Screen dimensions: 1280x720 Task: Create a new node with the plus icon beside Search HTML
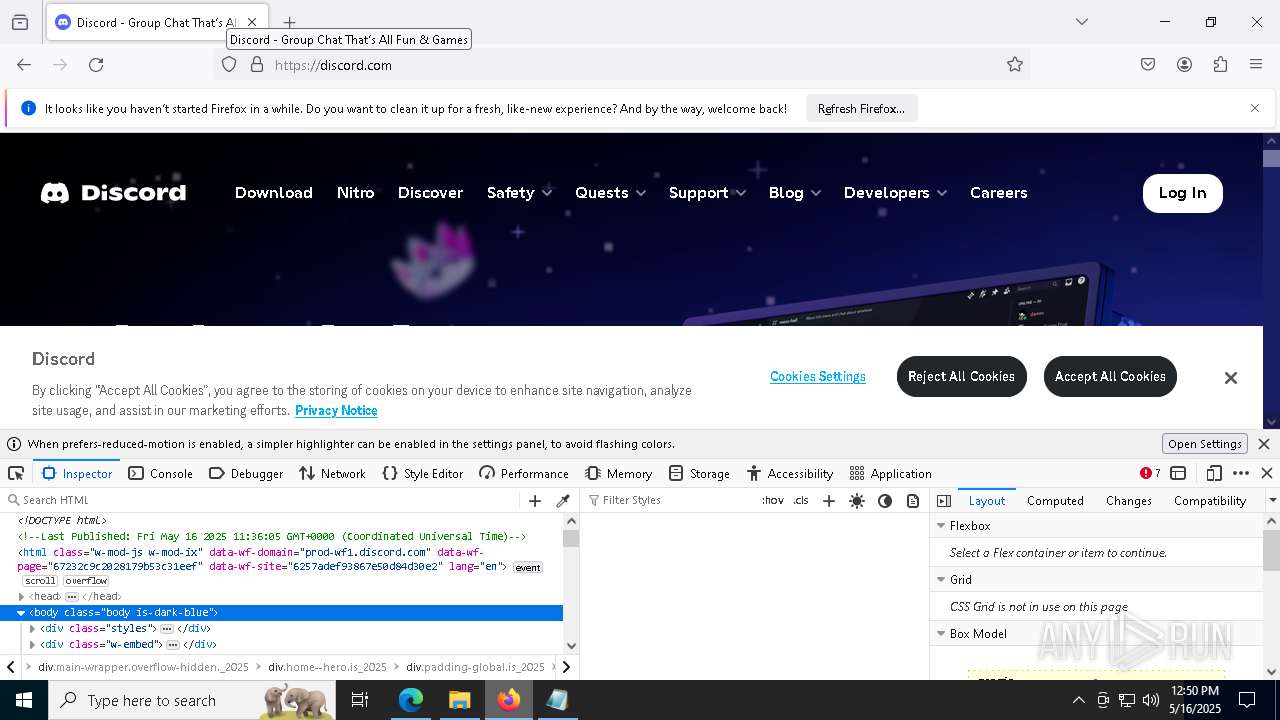coord(535,501)
